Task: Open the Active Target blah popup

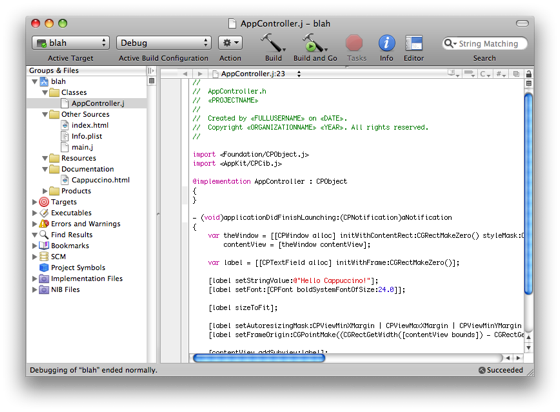Action: pos(70,43)
